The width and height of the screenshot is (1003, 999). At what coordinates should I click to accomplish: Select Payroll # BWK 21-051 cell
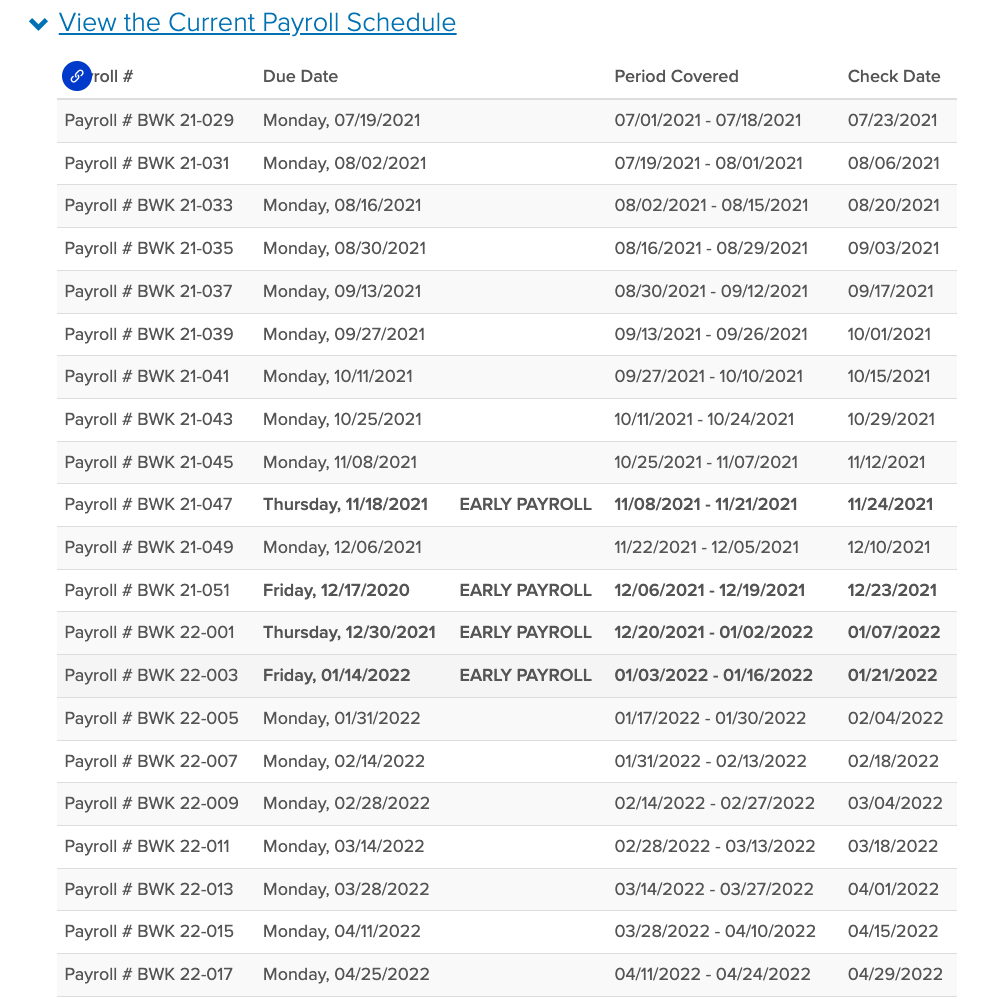(x=147, y=590)
